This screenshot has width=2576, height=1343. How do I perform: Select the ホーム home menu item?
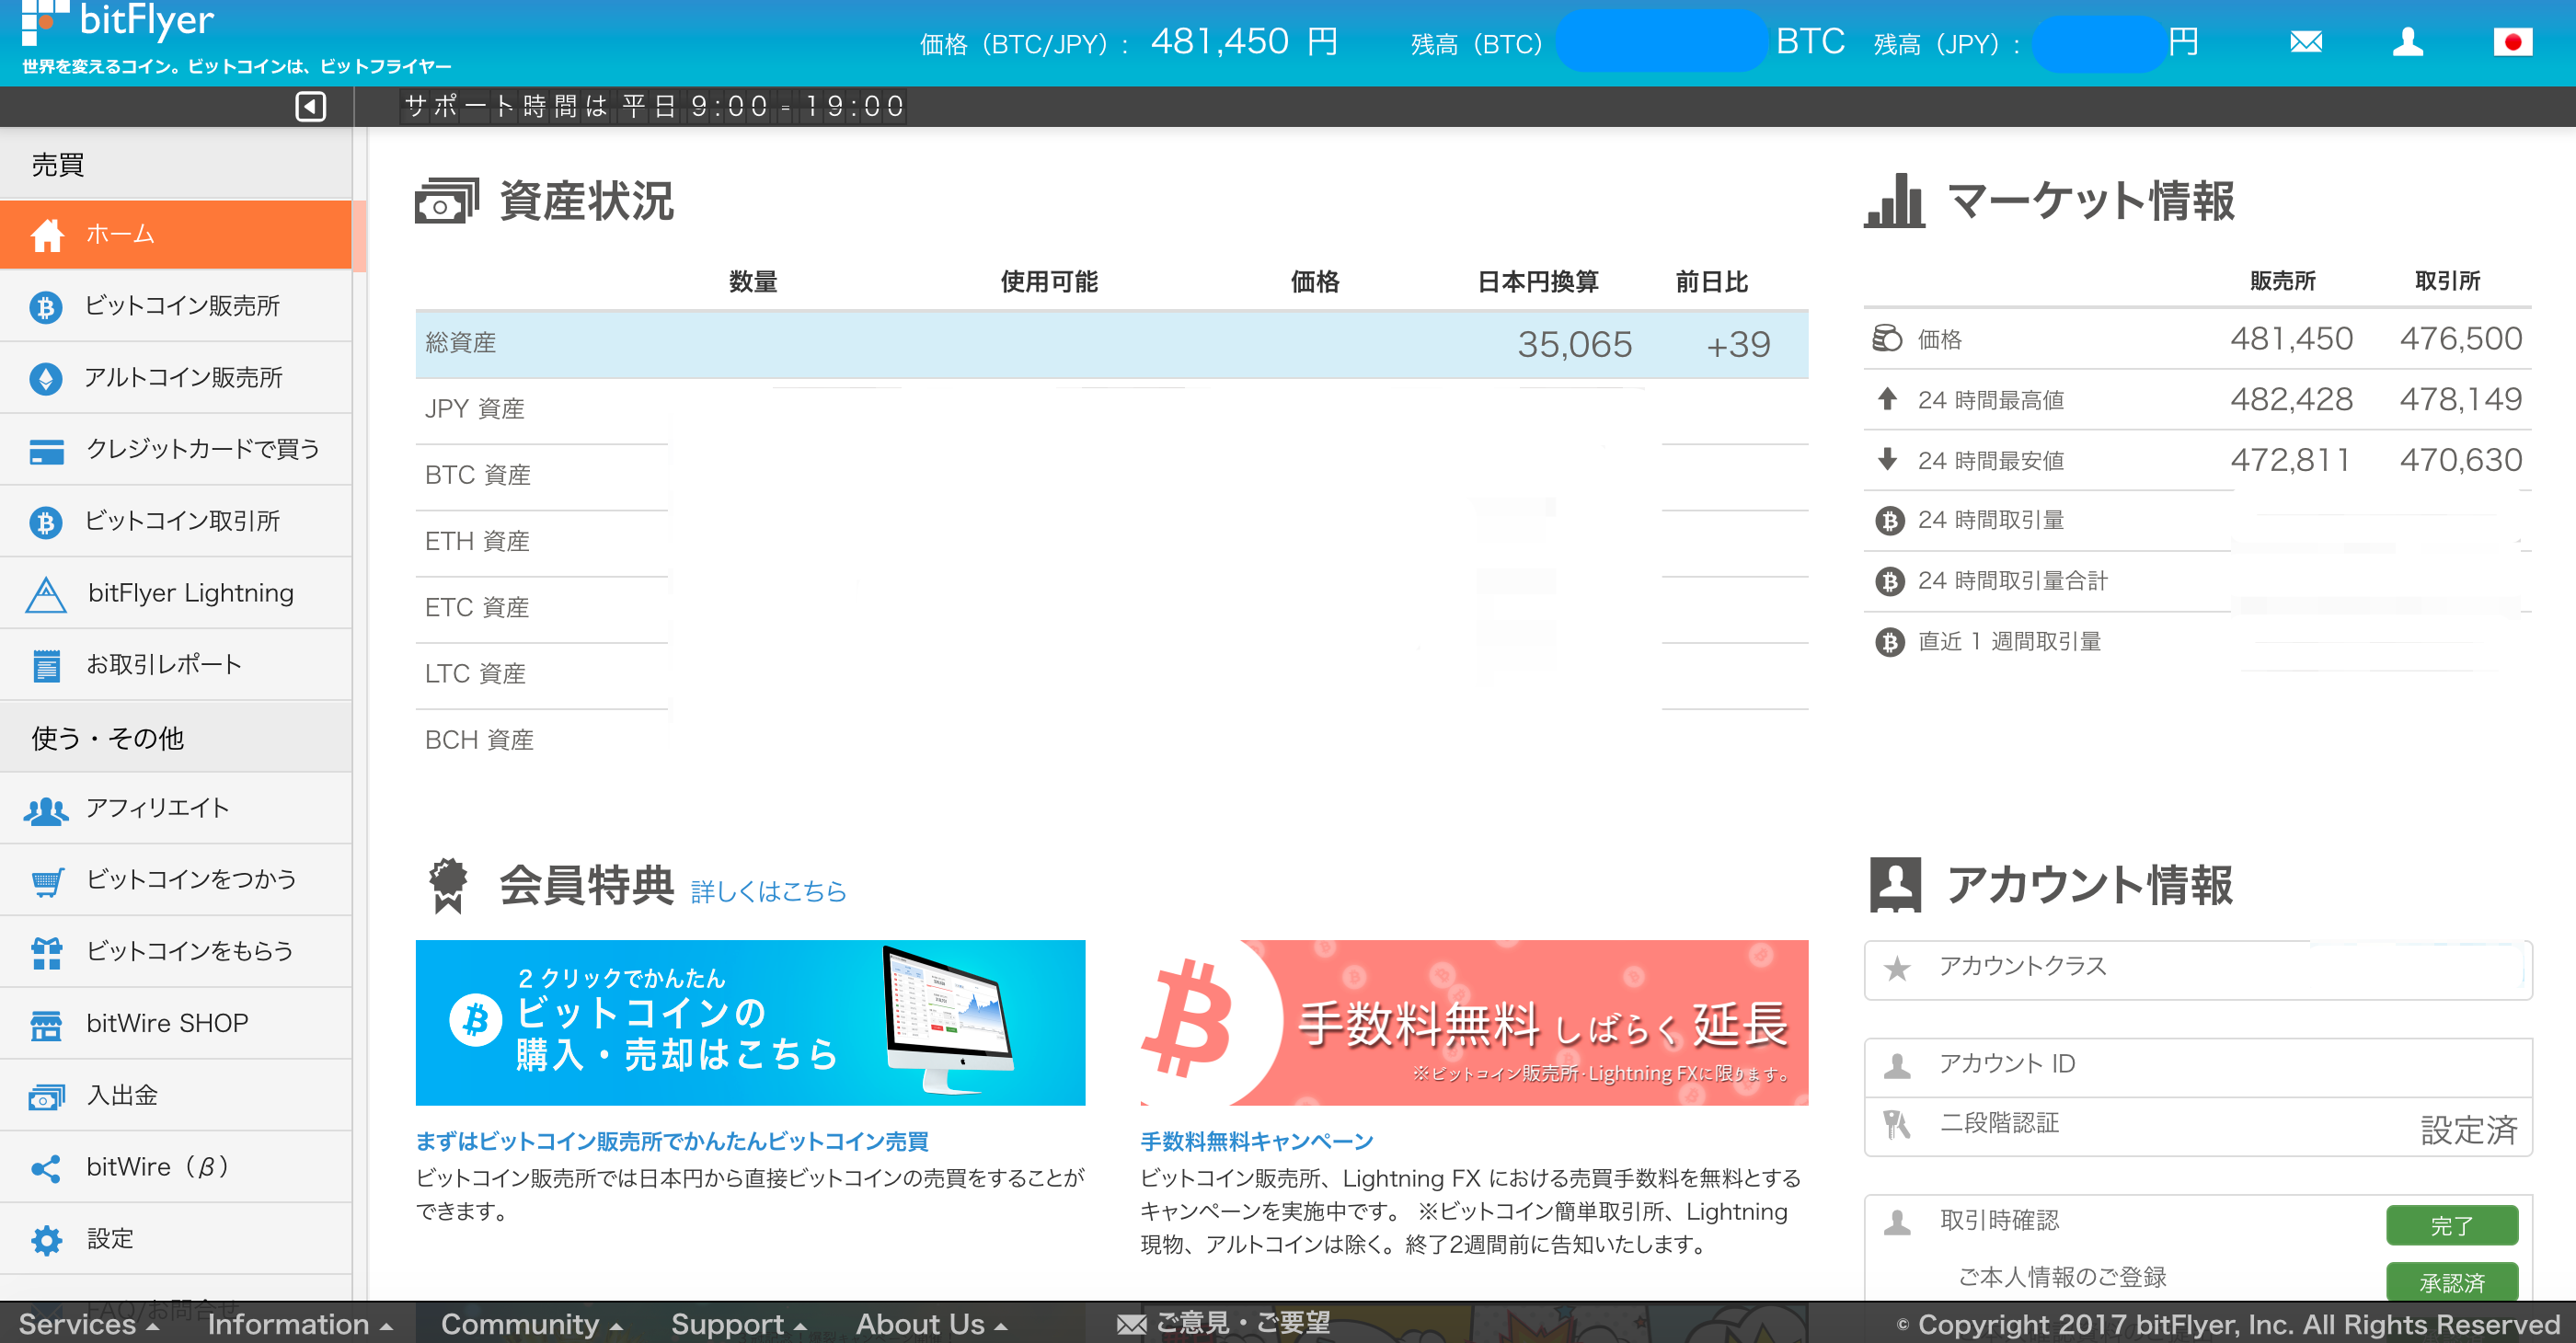click(x=176, y=234)
